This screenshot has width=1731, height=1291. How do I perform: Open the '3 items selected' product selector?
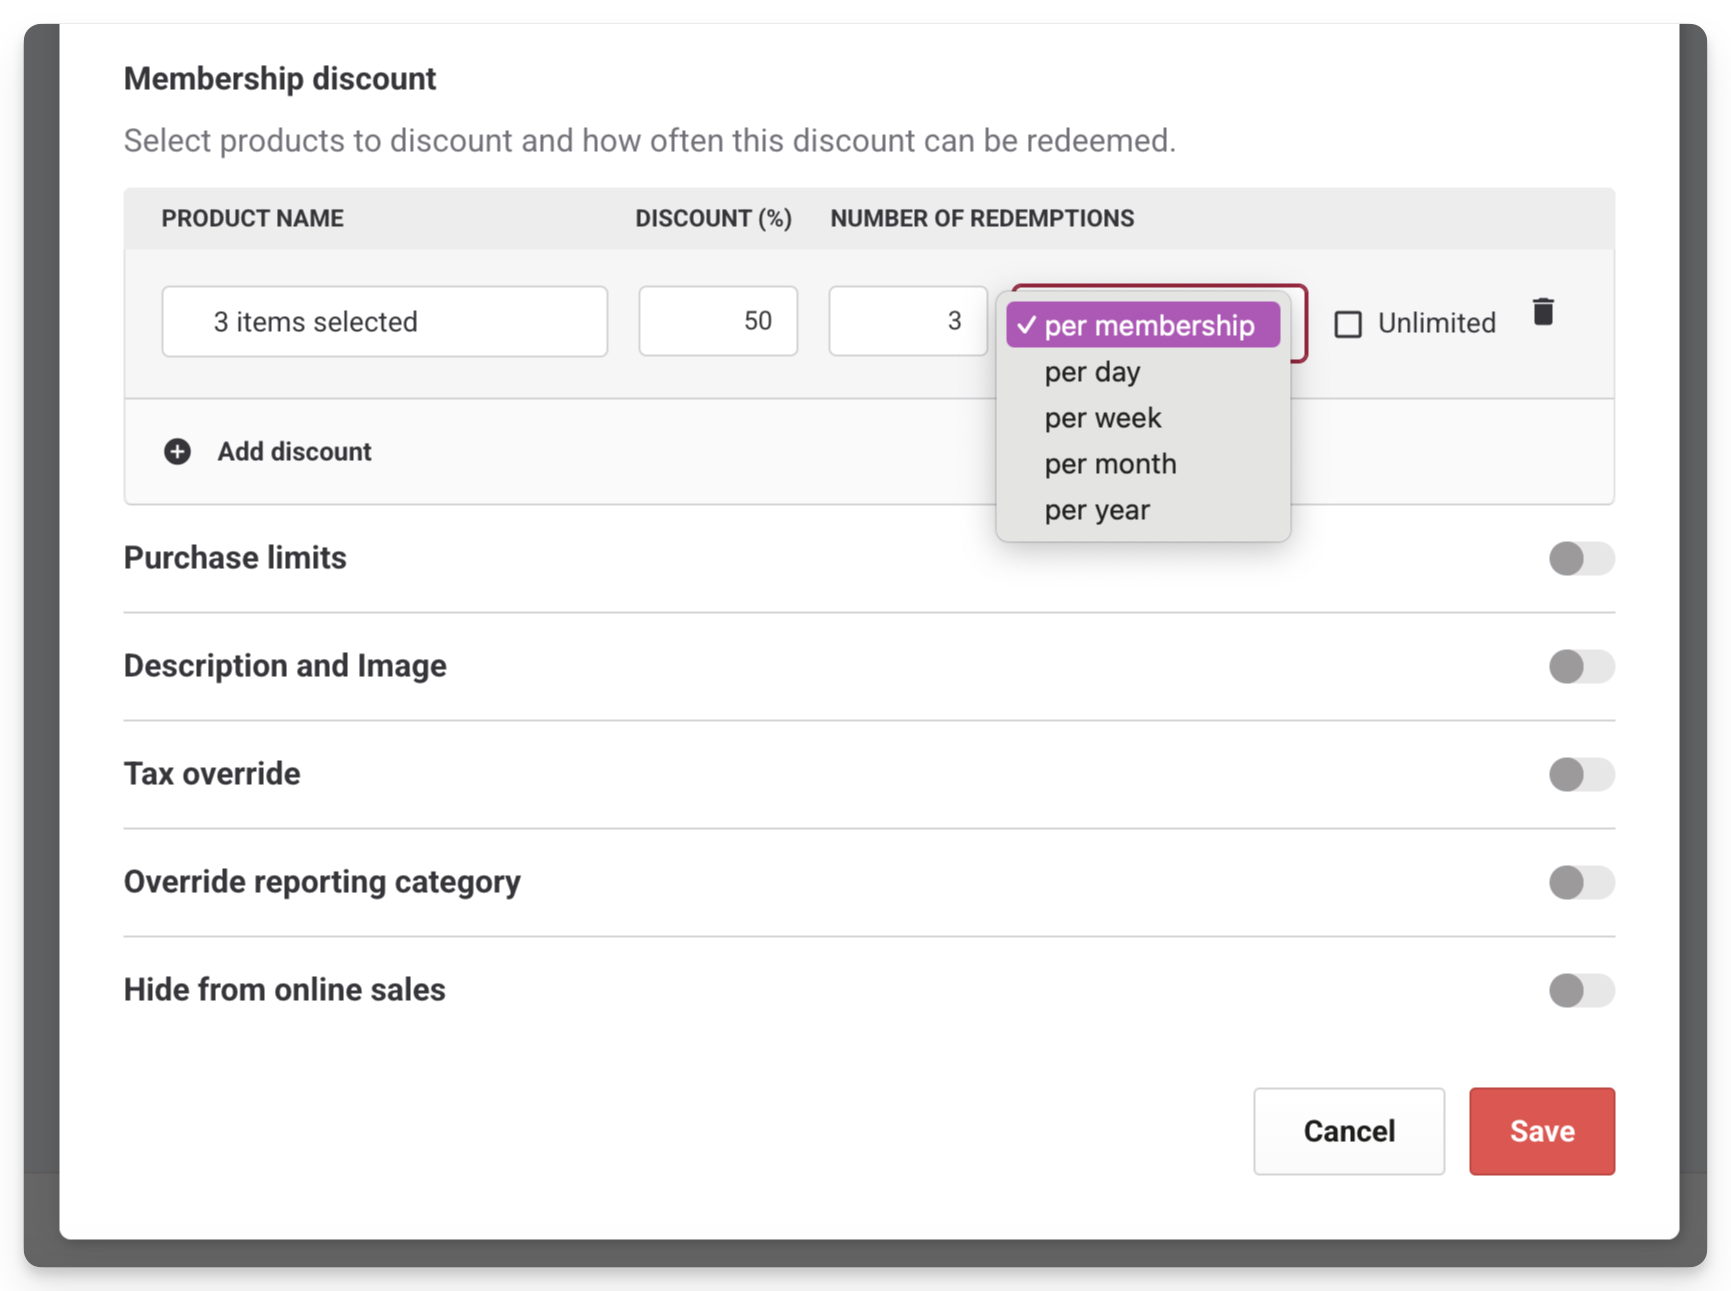click(x=384, y=322)
